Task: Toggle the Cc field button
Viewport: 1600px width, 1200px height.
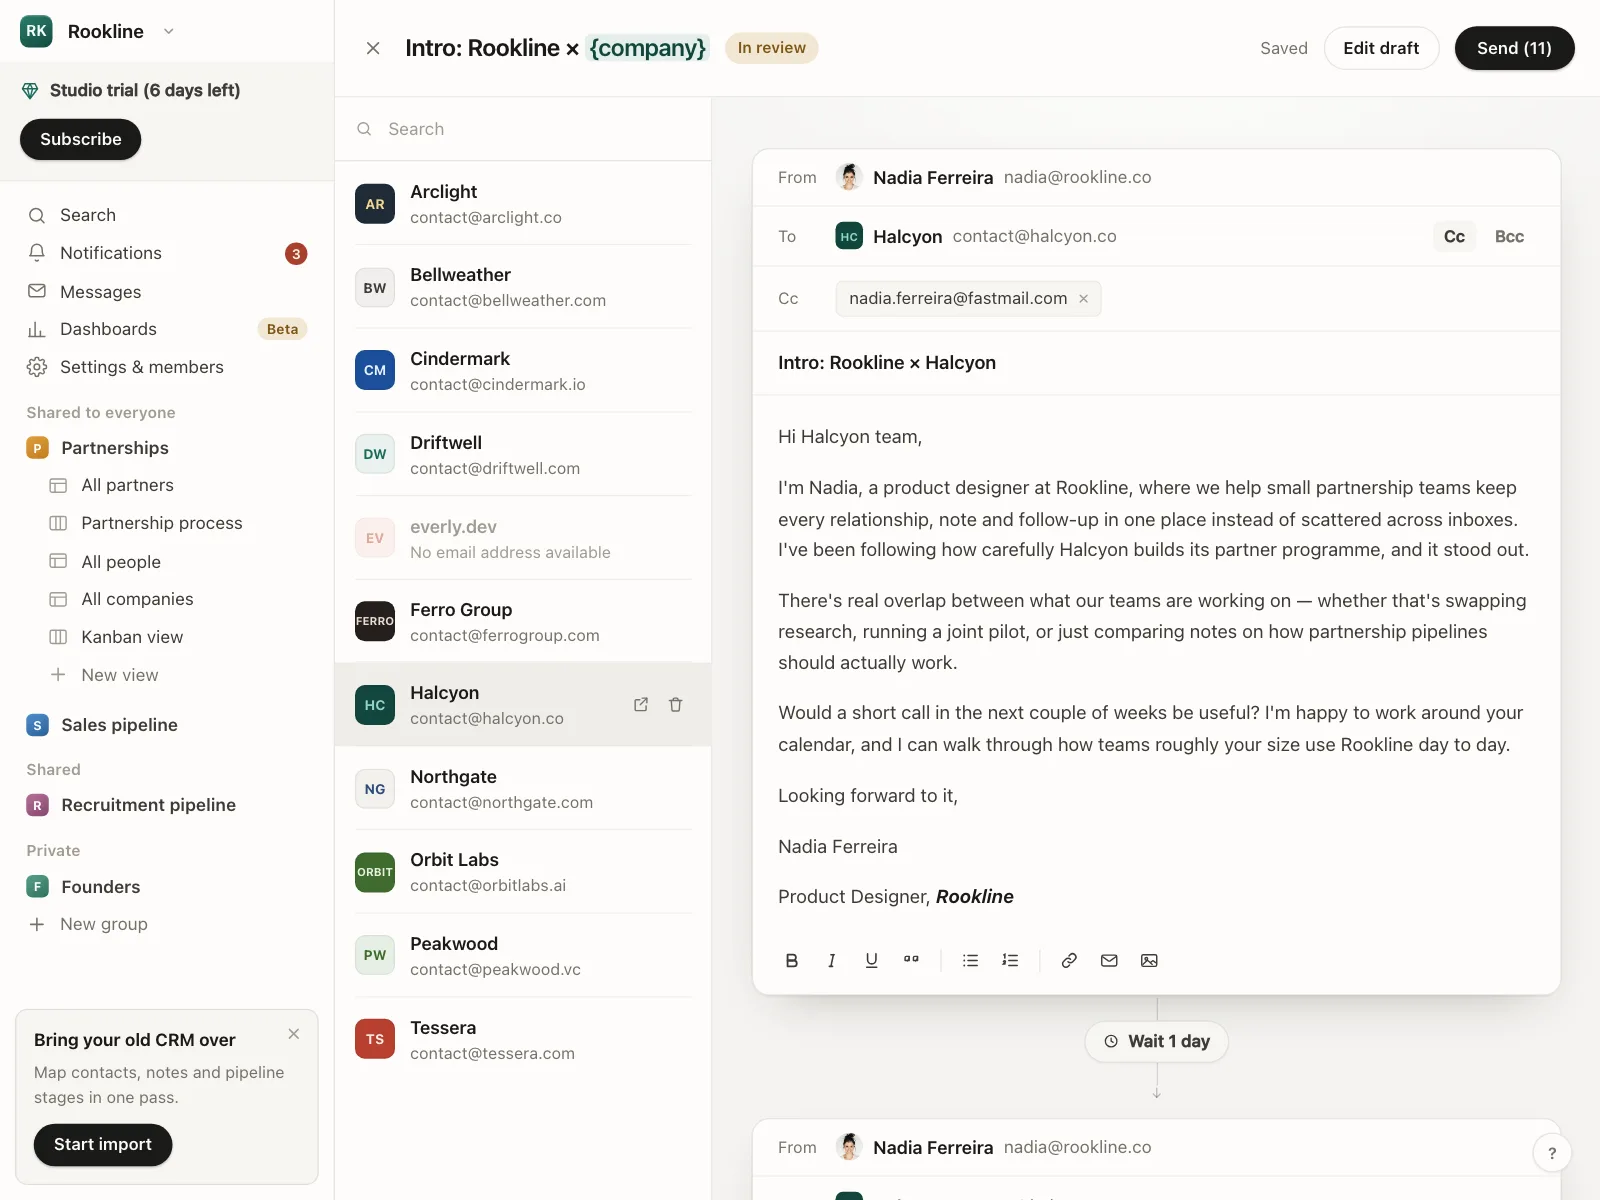Action: (x=1454, y=237)
